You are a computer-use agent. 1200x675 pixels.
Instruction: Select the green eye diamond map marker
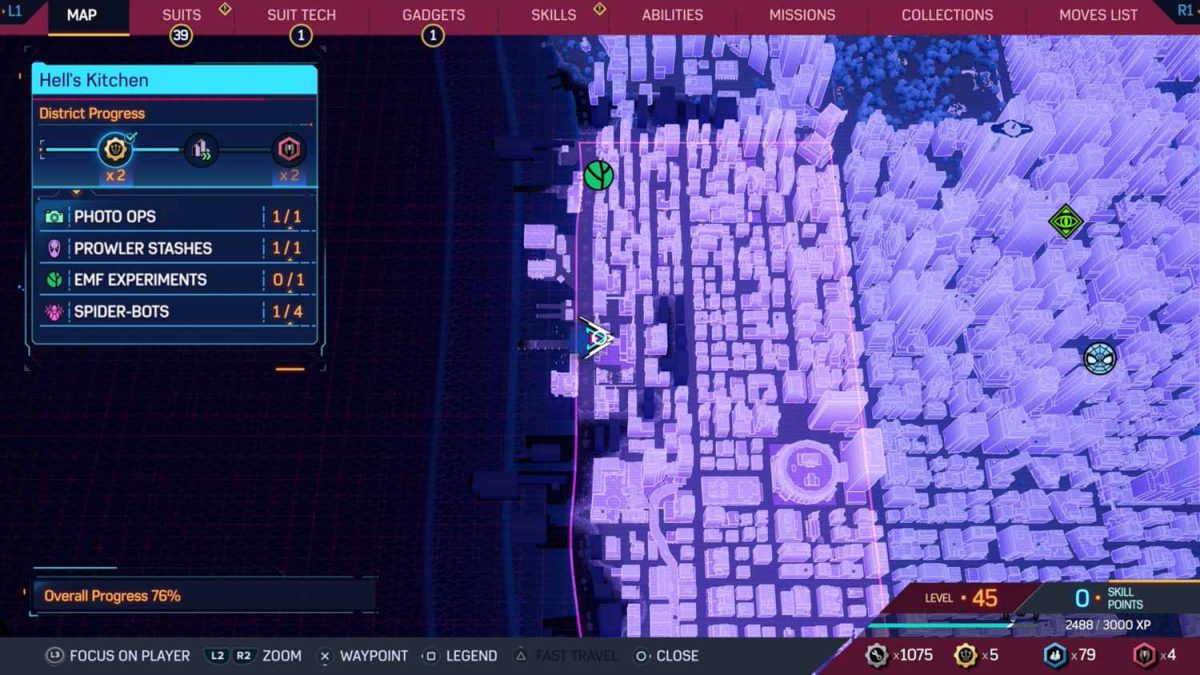[x=1066, y=222]
